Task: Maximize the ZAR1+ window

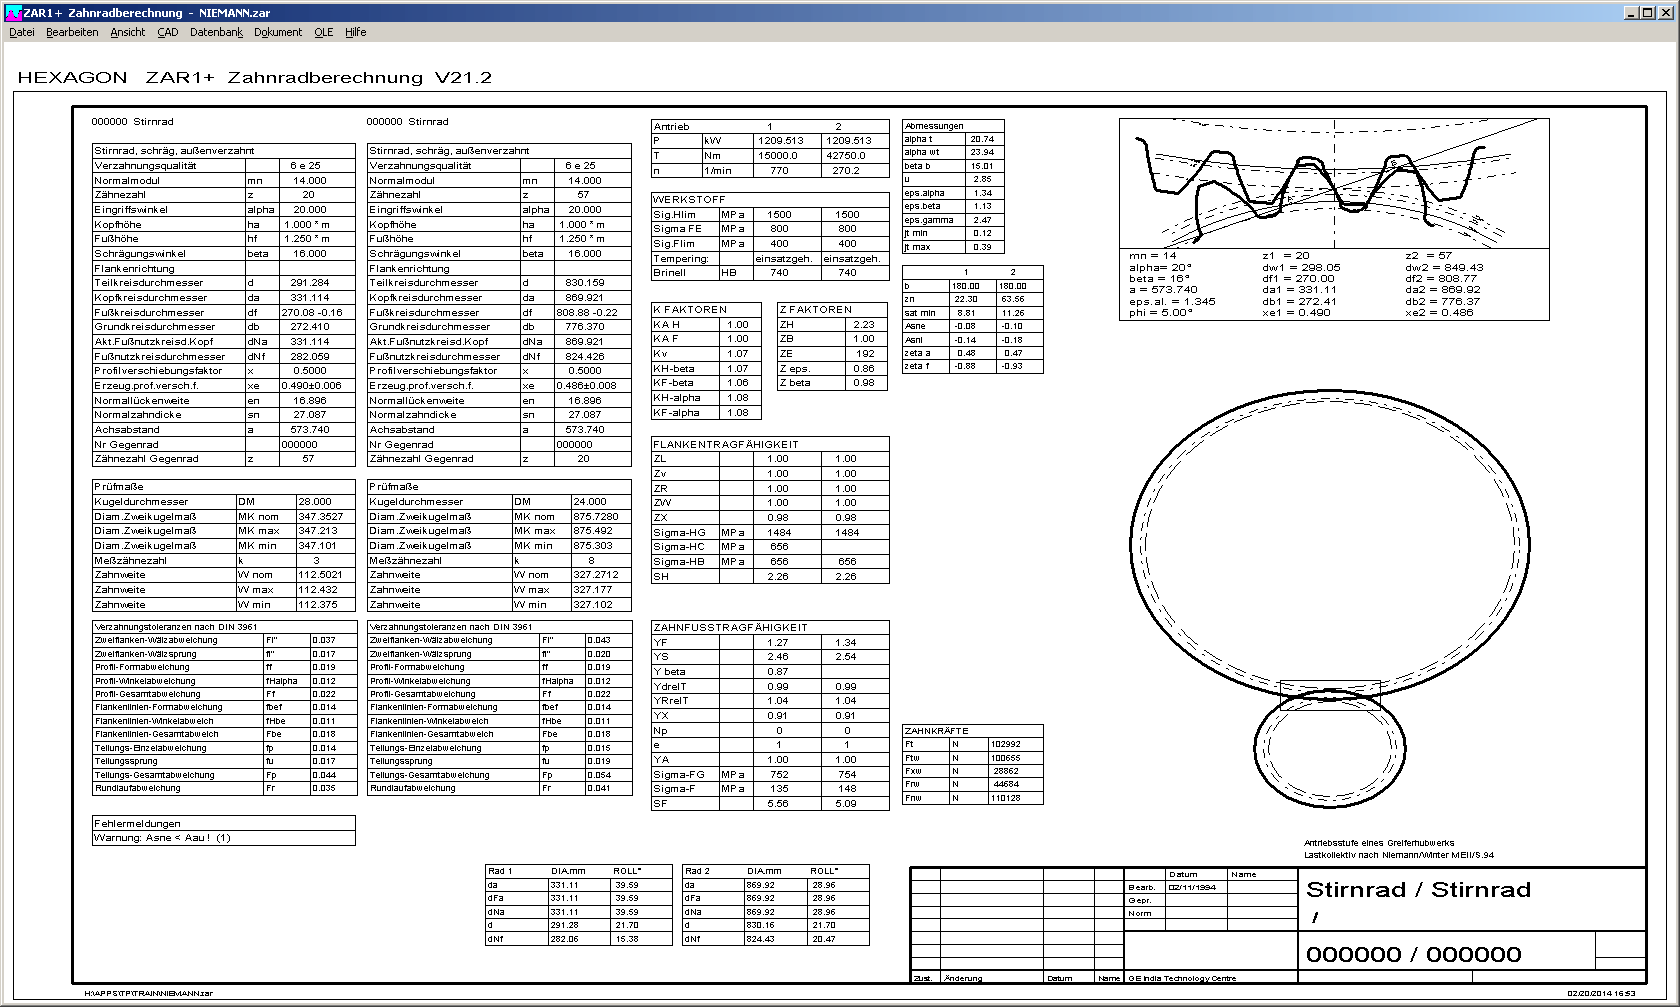Action: 1648,13
